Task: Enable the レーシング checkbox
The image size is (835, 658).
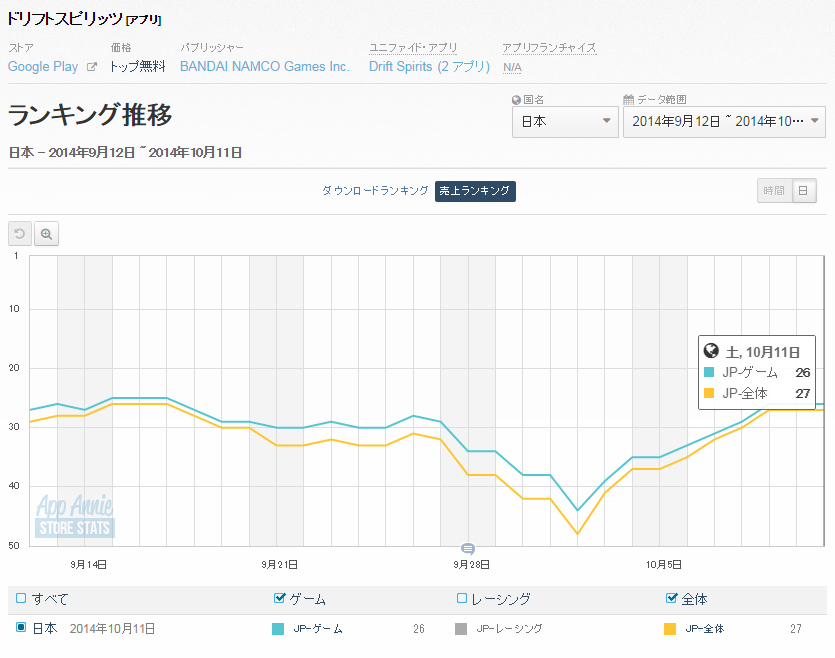Action: coord(462,599)
